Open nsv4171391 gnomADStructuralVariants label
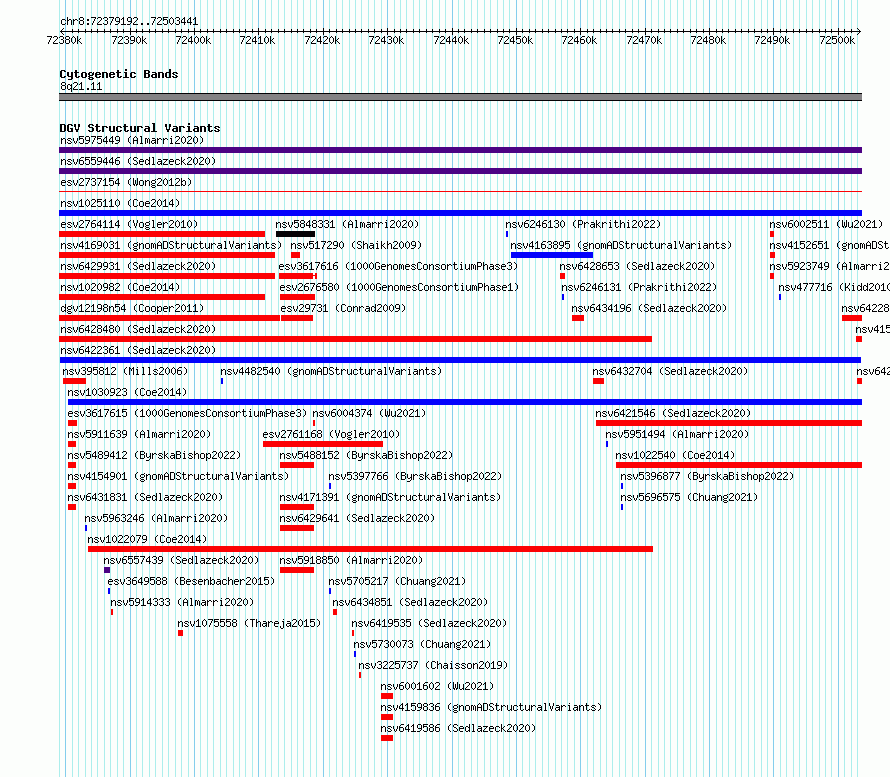The image size is (890, 777). click(390, 497)
